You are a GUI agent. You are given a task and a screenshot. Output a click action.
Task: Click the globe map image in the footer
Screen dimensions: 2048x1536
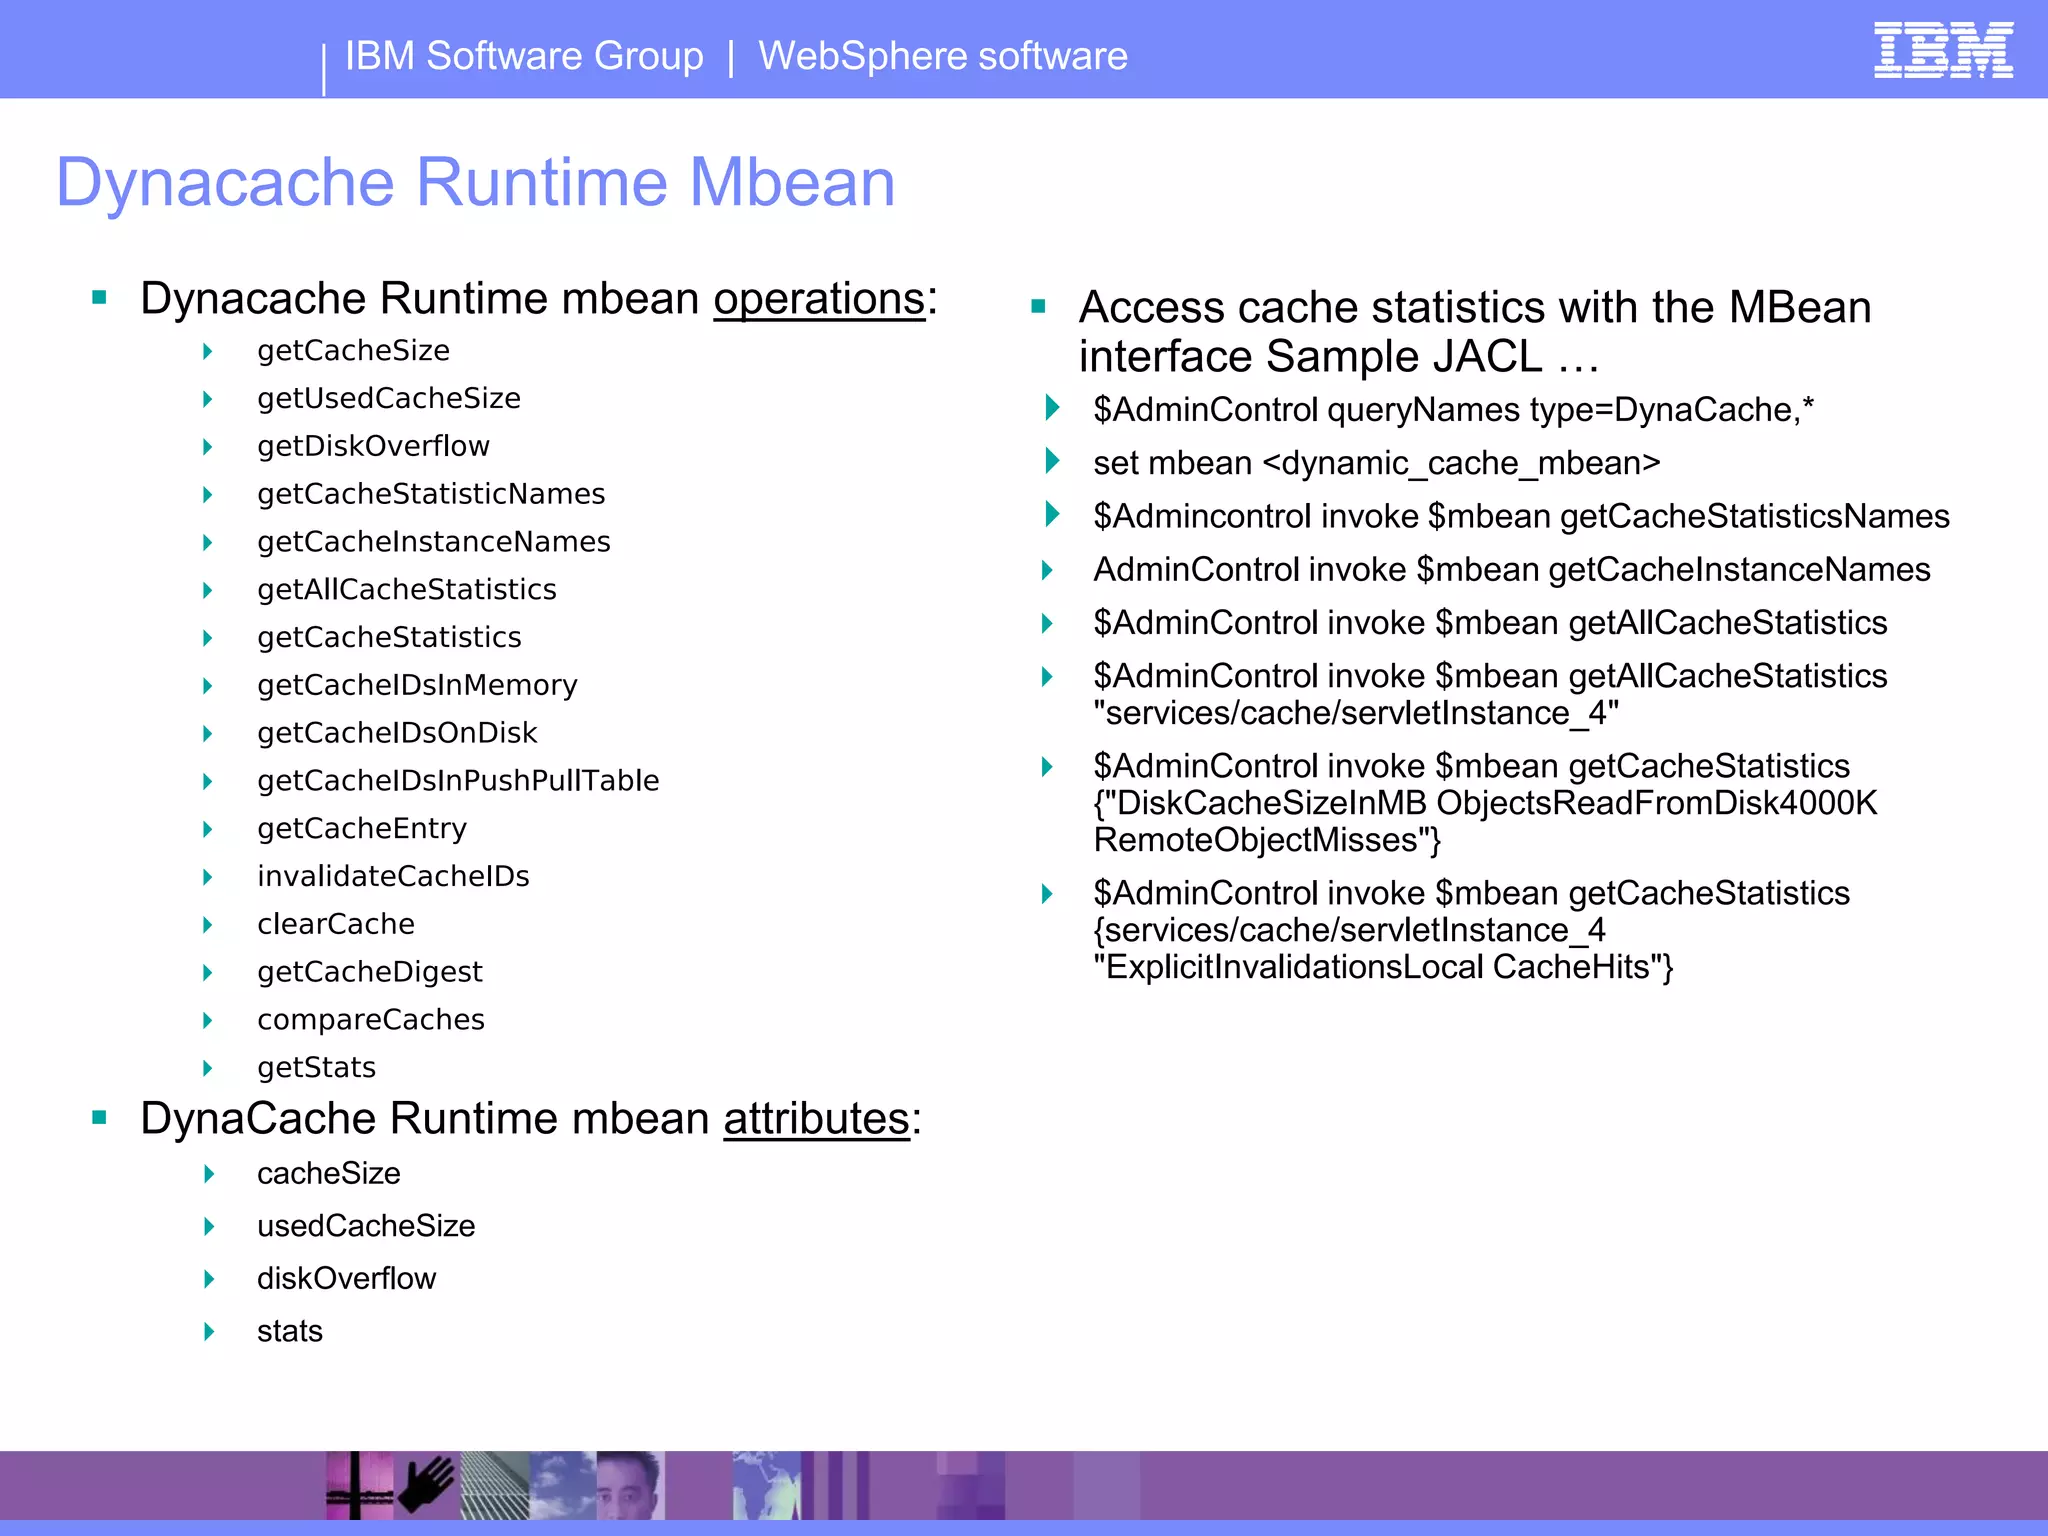tap(766, 1486)
